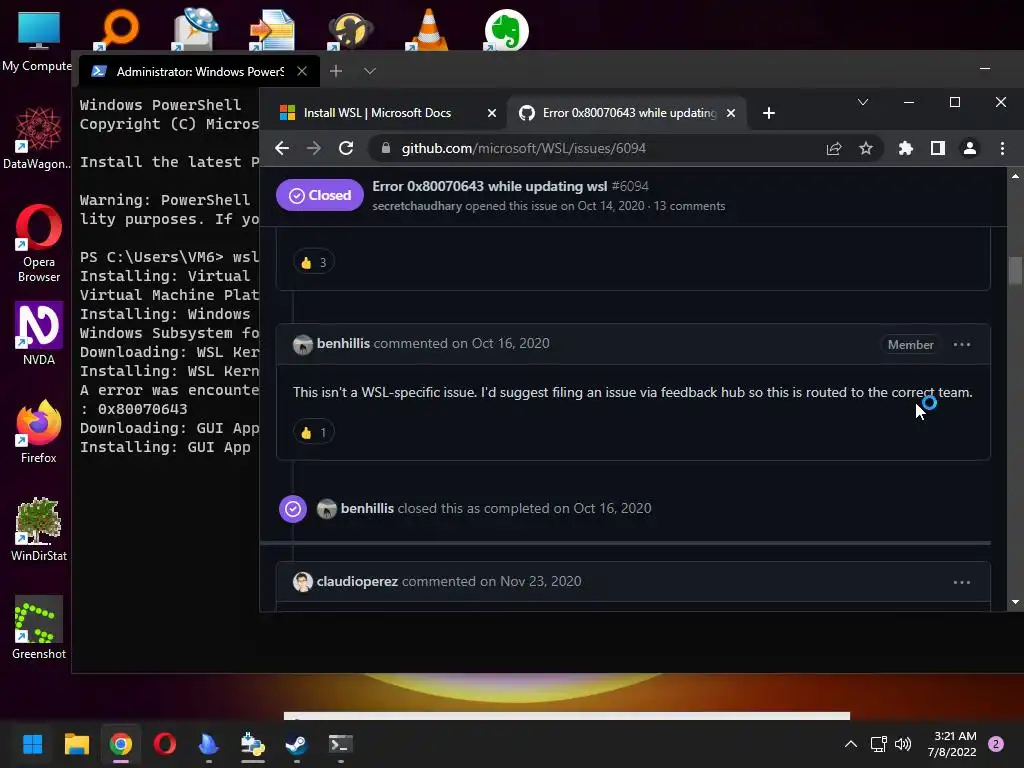Select the Evernote elephant desktop shortcut

[x=506, y=30]
